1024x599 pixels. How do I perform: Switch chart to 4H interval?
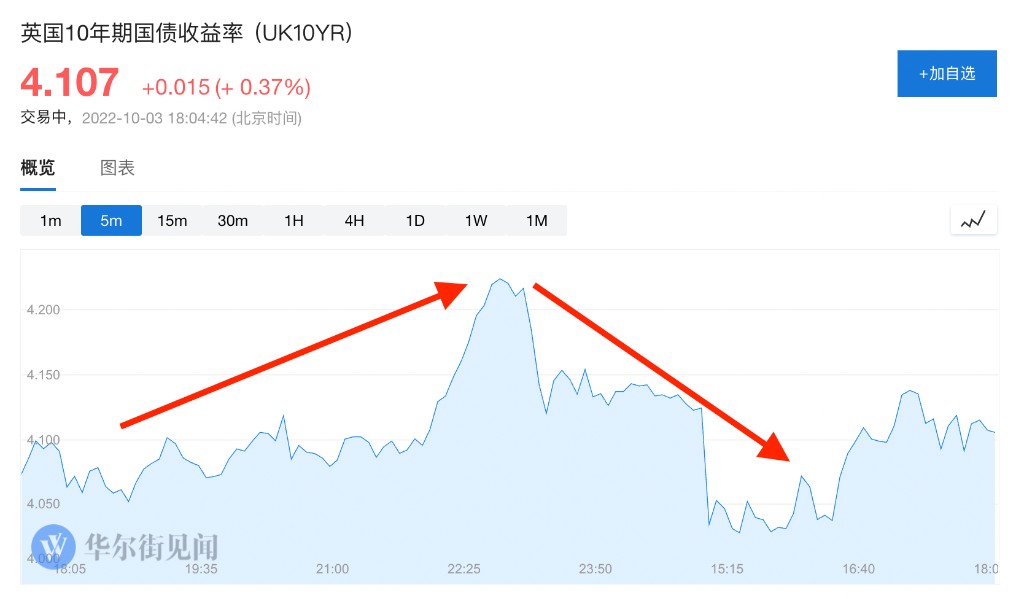point(354,221)
